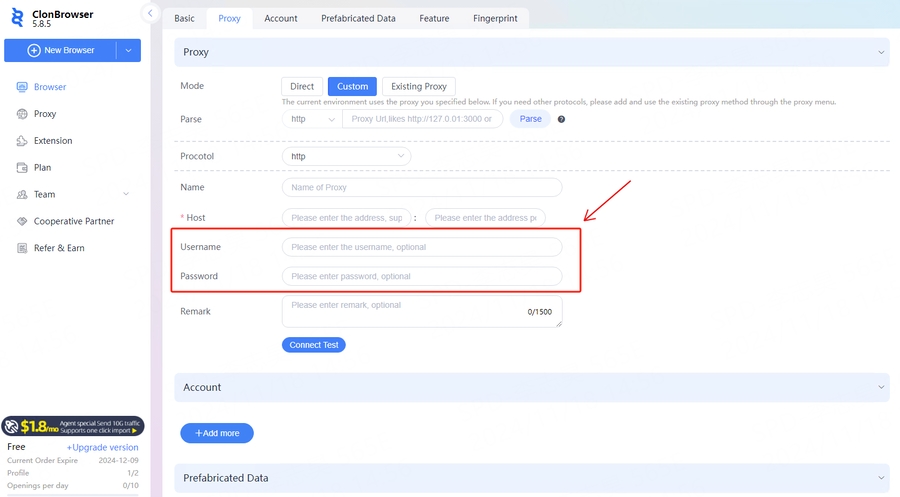Viewport: 900px width, 497px height.
Task: Collapse the sidebar with arrow icon
Action: [150, 13]
